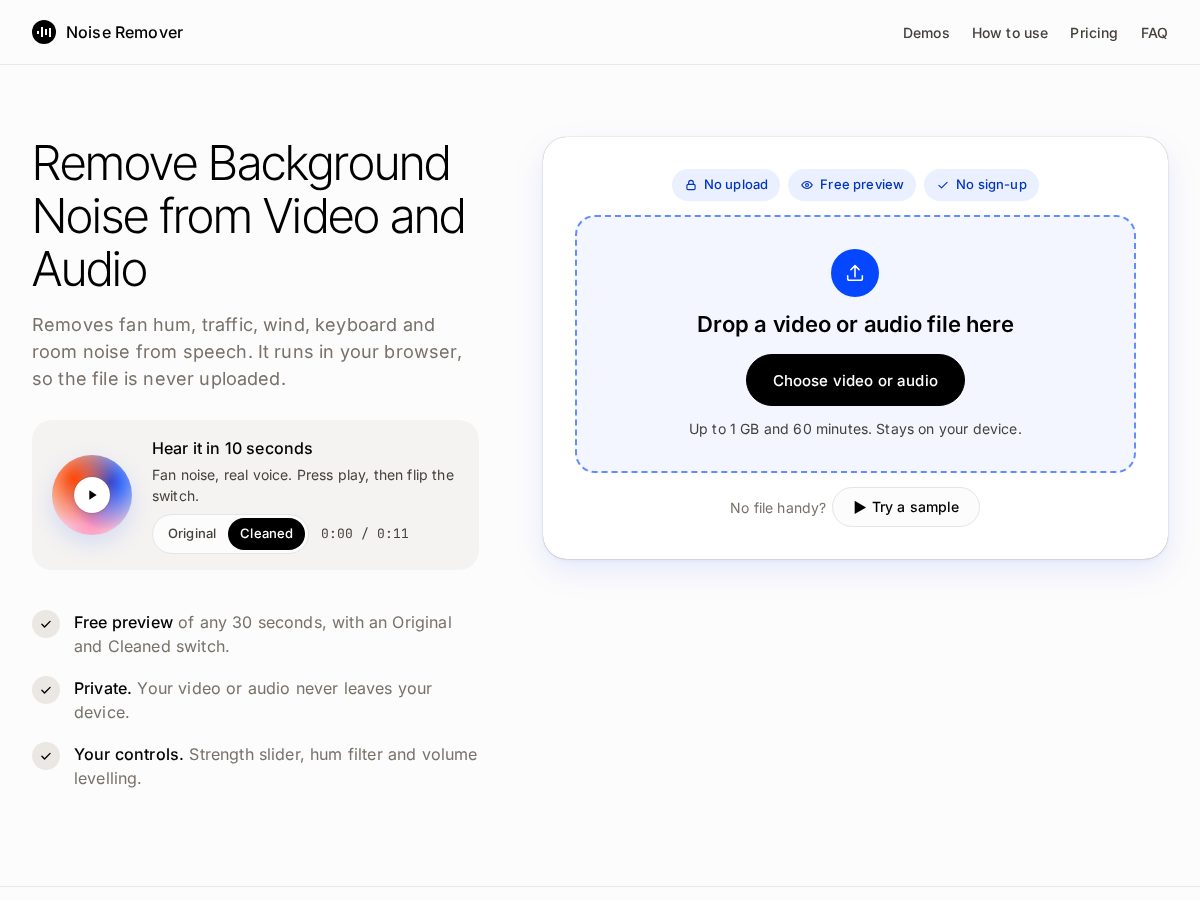The height and width of the screenshot is (900, 1200).
Task: Click the 'Your controls.' feature text
Action: (x=129, y=754)
